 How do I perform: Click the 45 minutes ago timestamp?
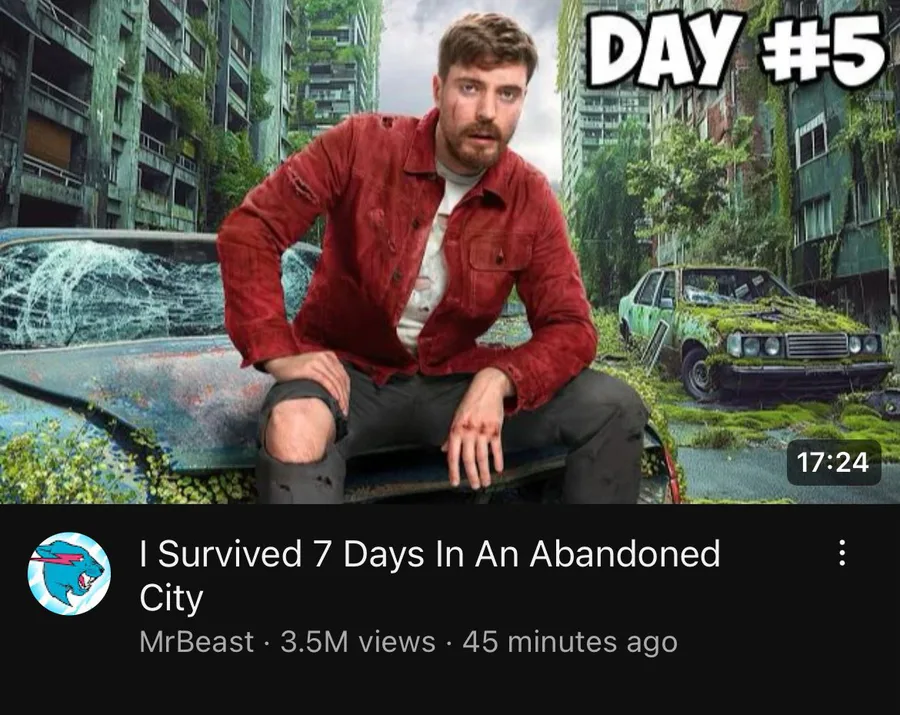570,642
